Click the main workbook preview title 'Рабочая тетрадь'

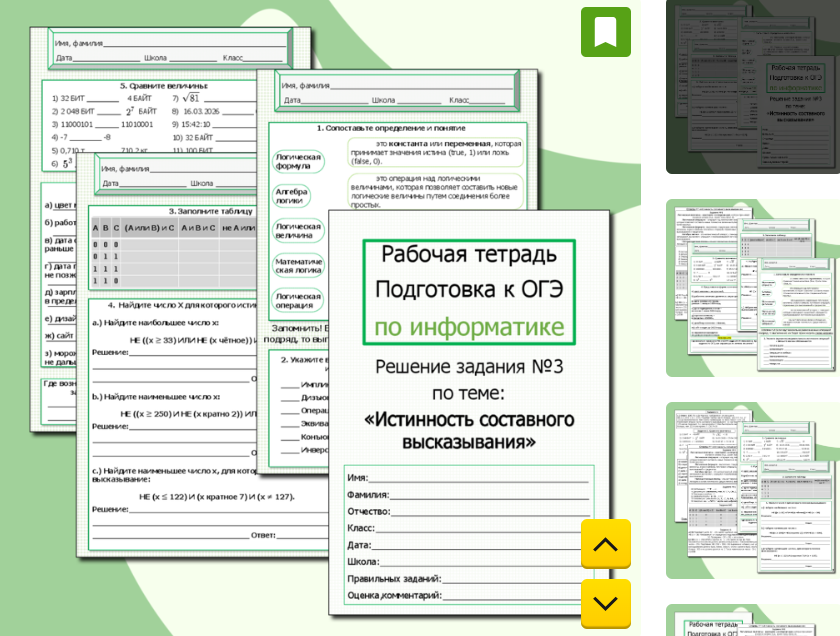pos(469,254)
